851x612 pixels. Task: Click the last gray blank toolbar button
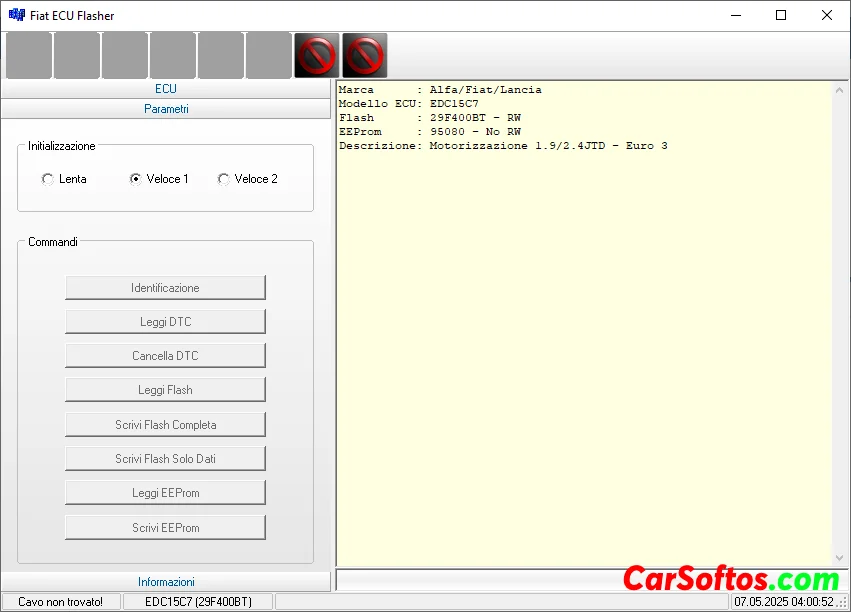coord(269,55)
